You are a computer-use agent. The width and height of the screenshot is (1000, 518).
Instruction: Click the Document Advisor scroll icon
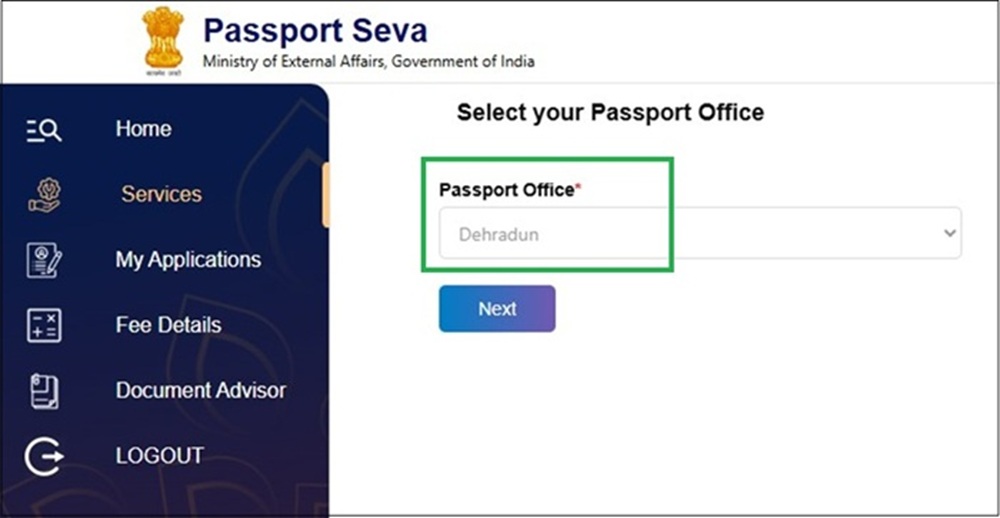[44, 391]
